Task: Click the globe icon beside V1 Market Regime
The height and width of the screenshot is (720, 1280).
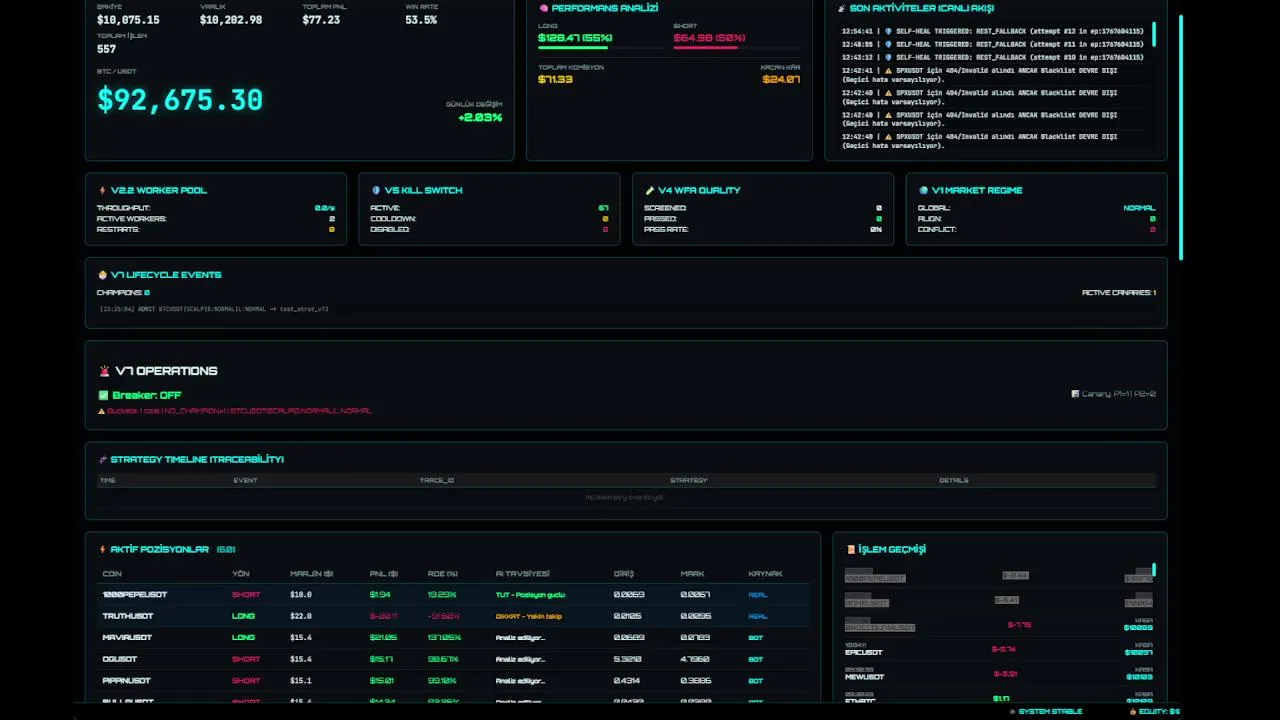Action: 924,190
